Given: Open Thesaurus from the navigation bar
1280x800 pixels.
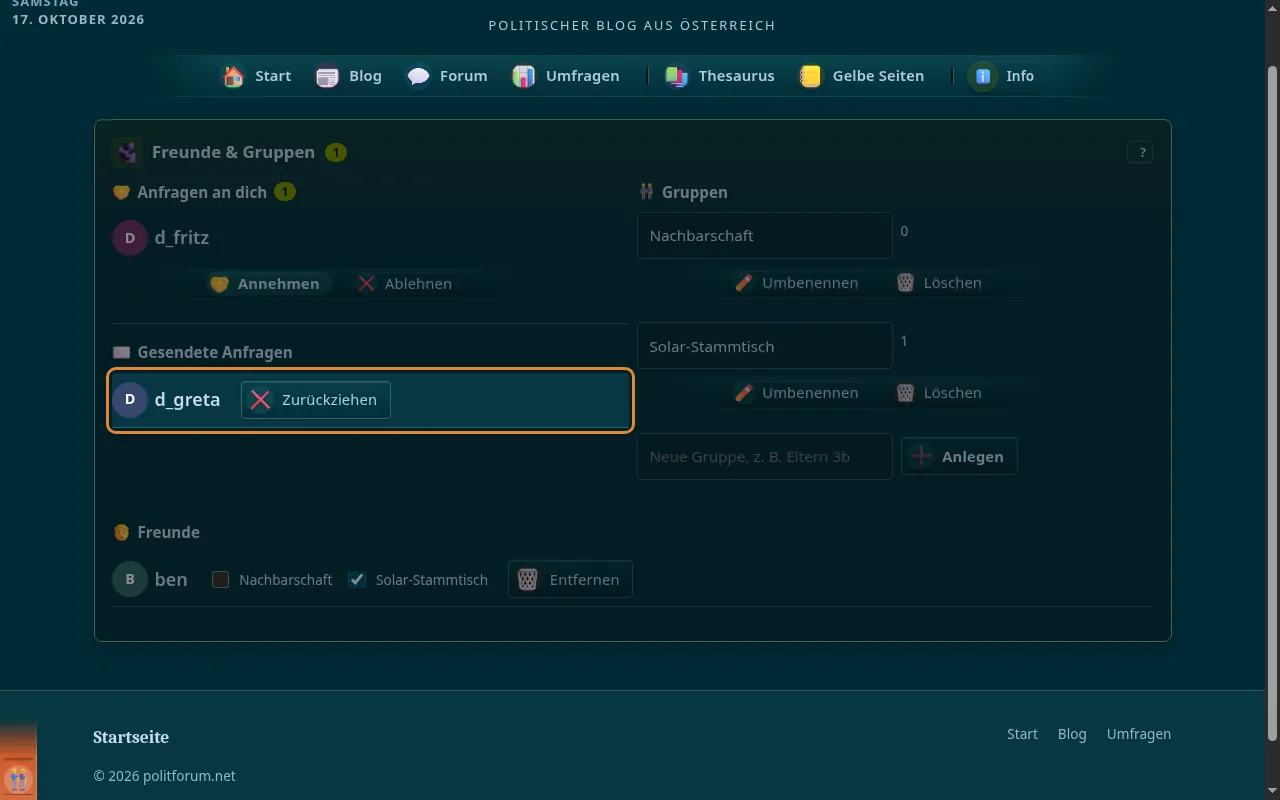Looking at the screenshot, I should [720, 76].
